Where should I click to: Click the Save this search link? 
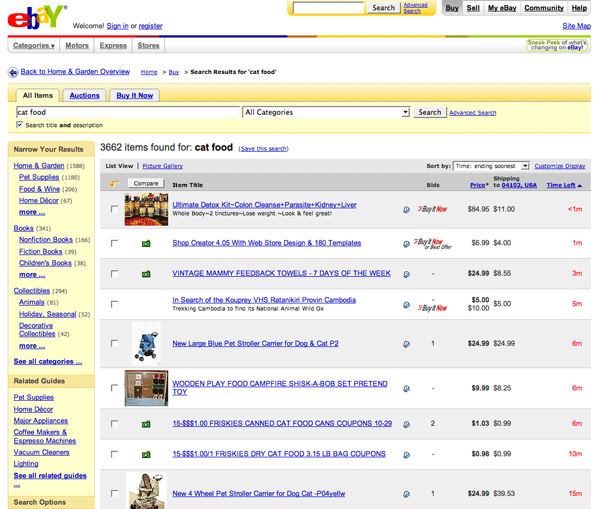pyautogui.click(x=264, y=149)
